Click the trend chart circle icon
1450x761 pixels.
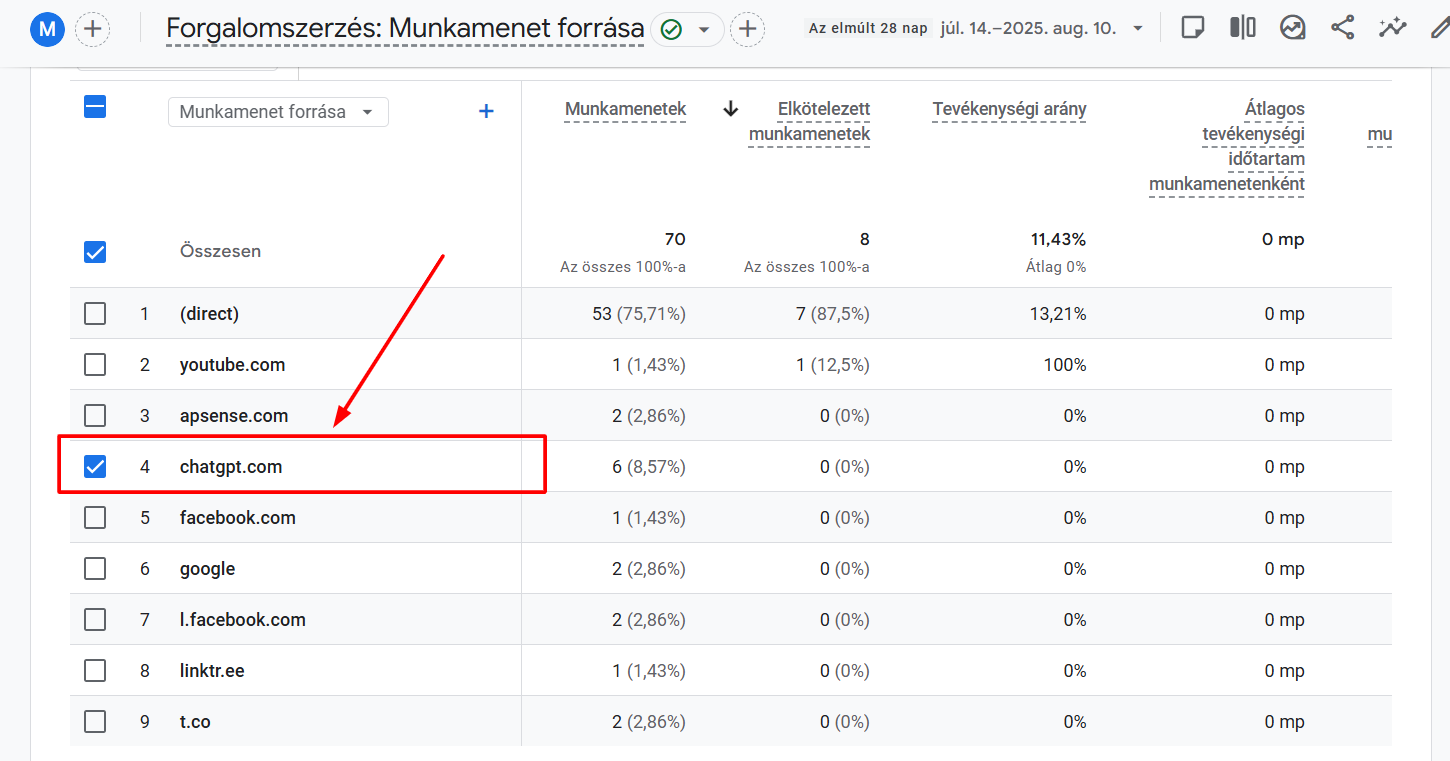pos(1292,28)
